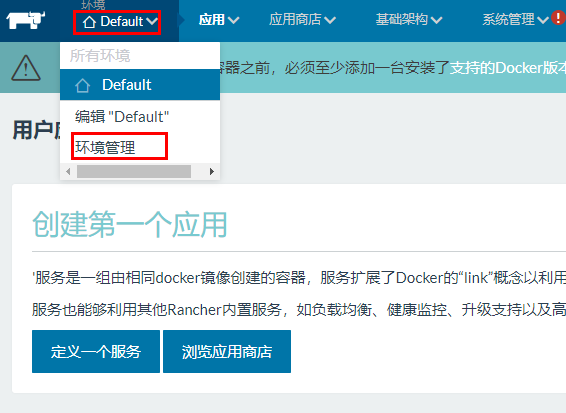
Task: Click the 所有环境 header text in the dropdown
Action: tap(100, 56)
